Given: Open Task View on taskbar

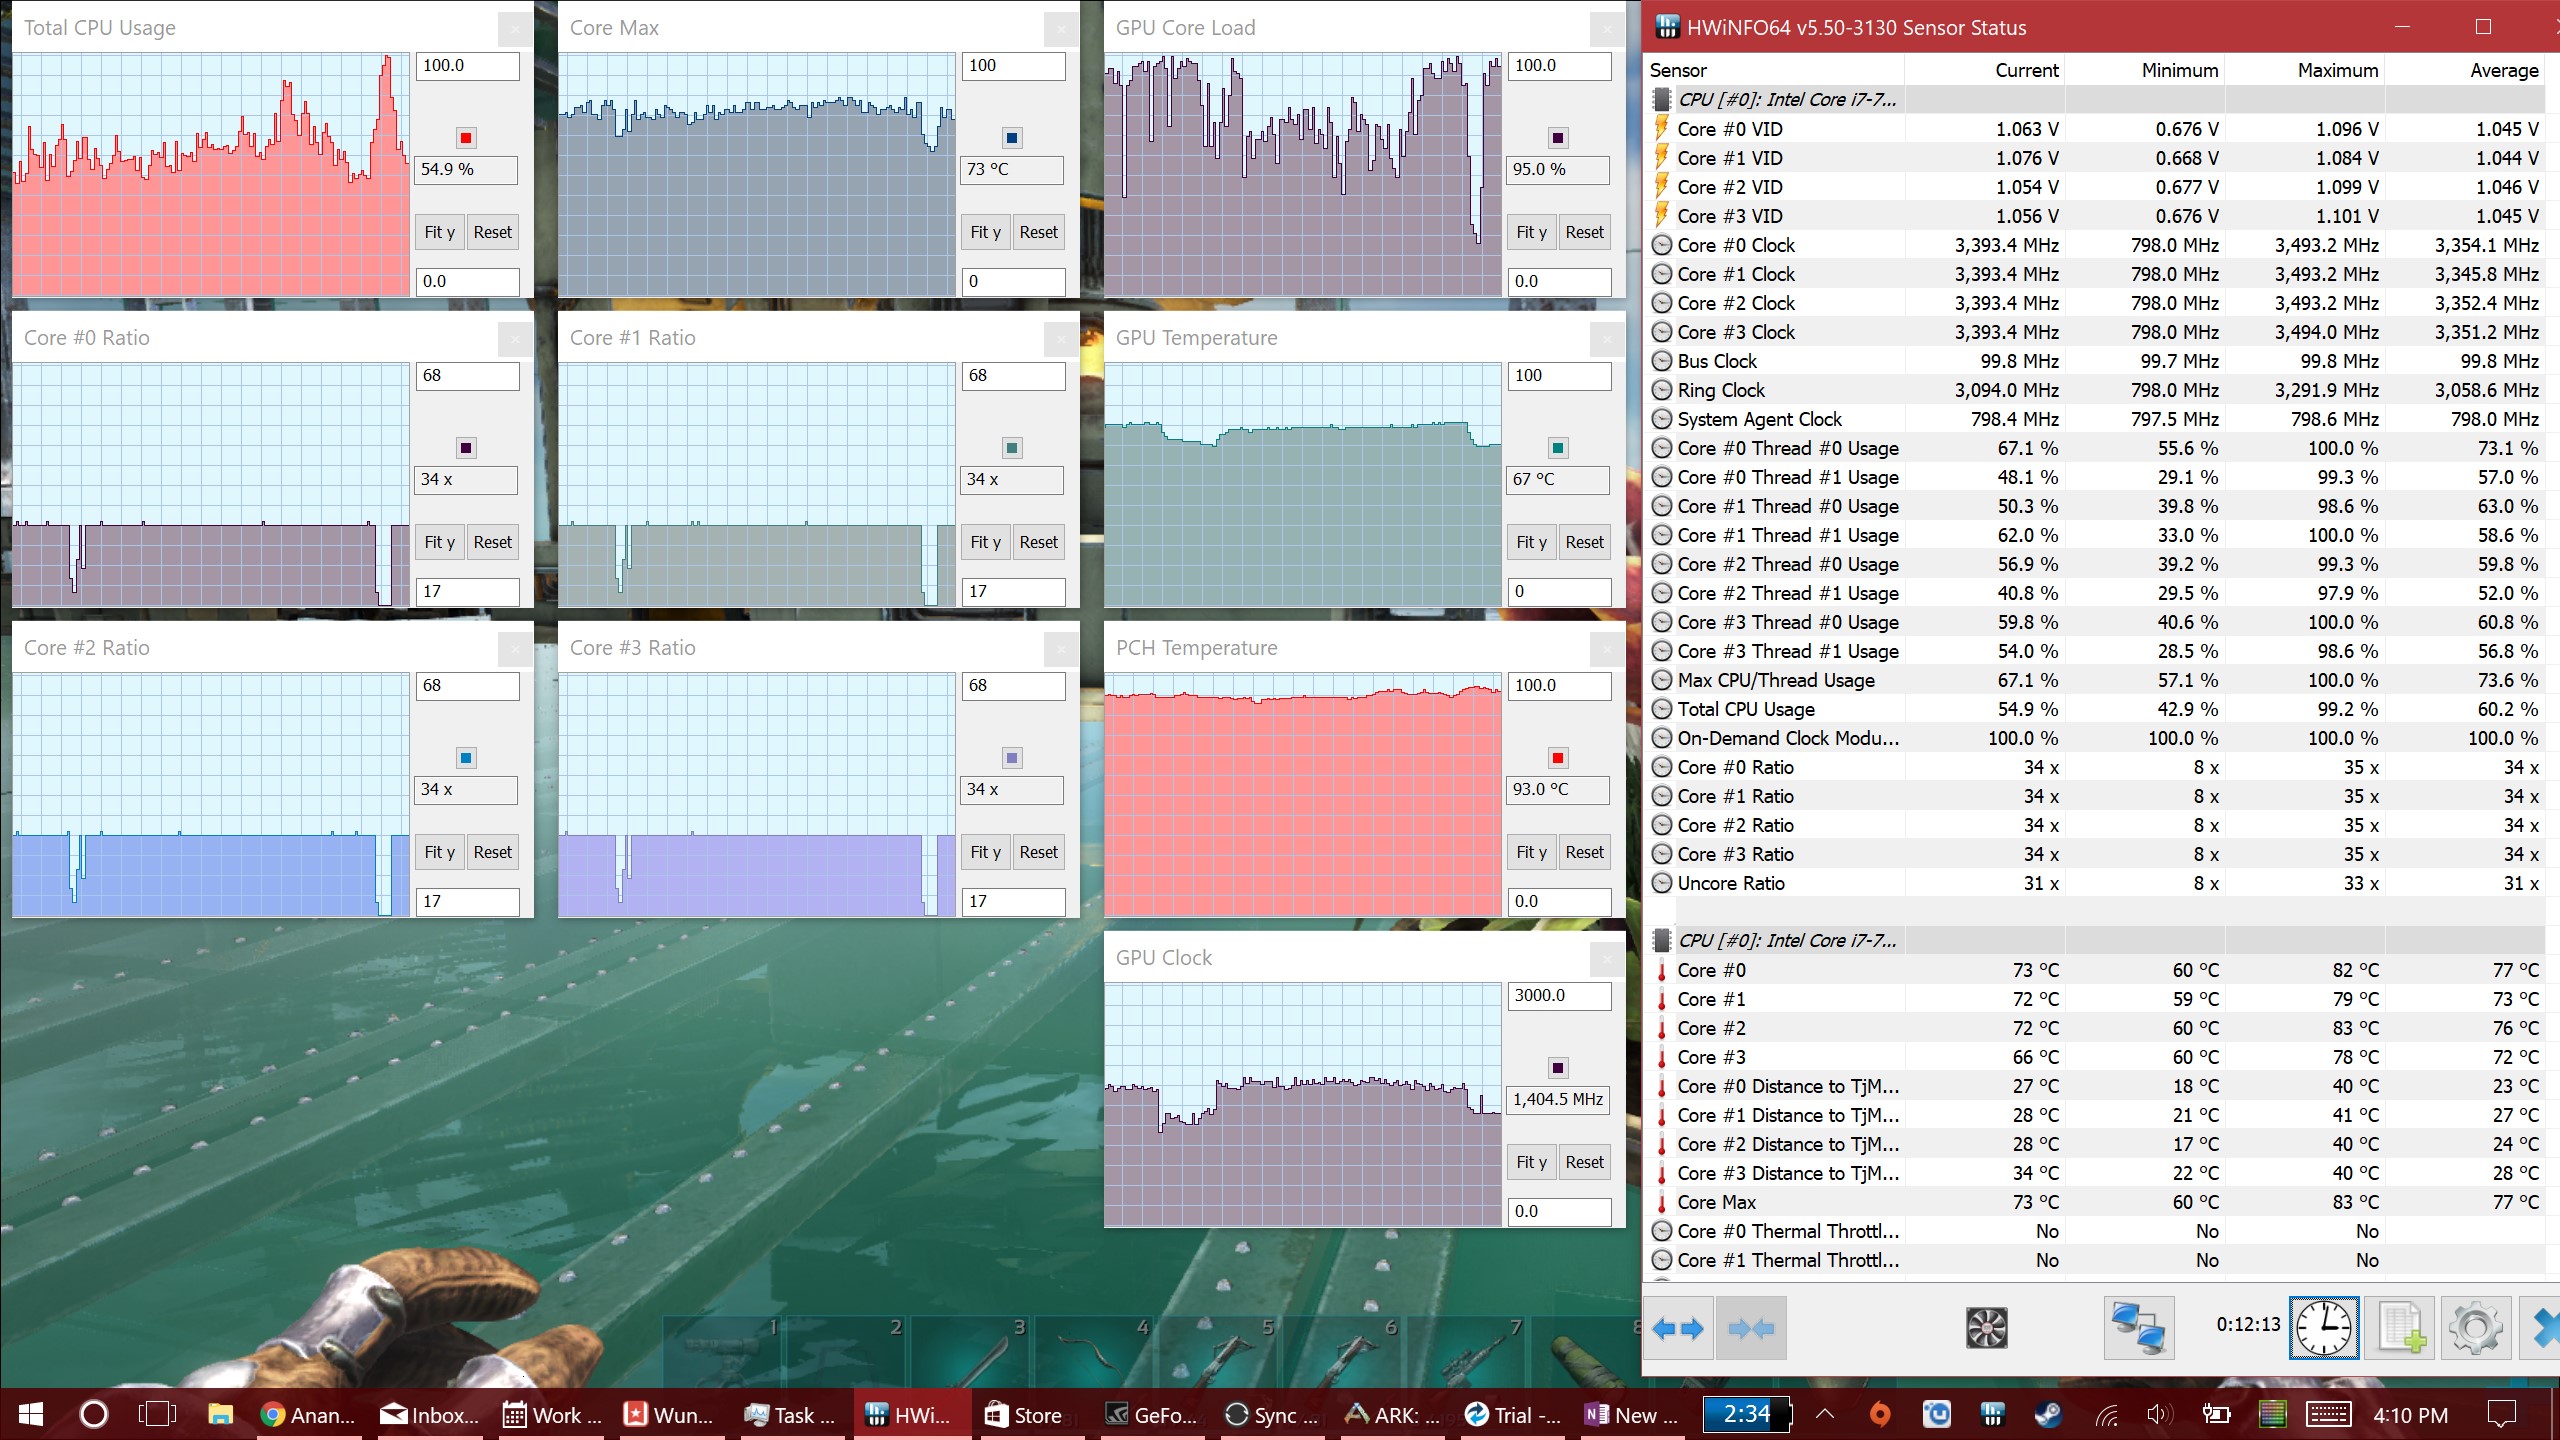Looking at the screenshot, I should click(x=157, y=1414).
